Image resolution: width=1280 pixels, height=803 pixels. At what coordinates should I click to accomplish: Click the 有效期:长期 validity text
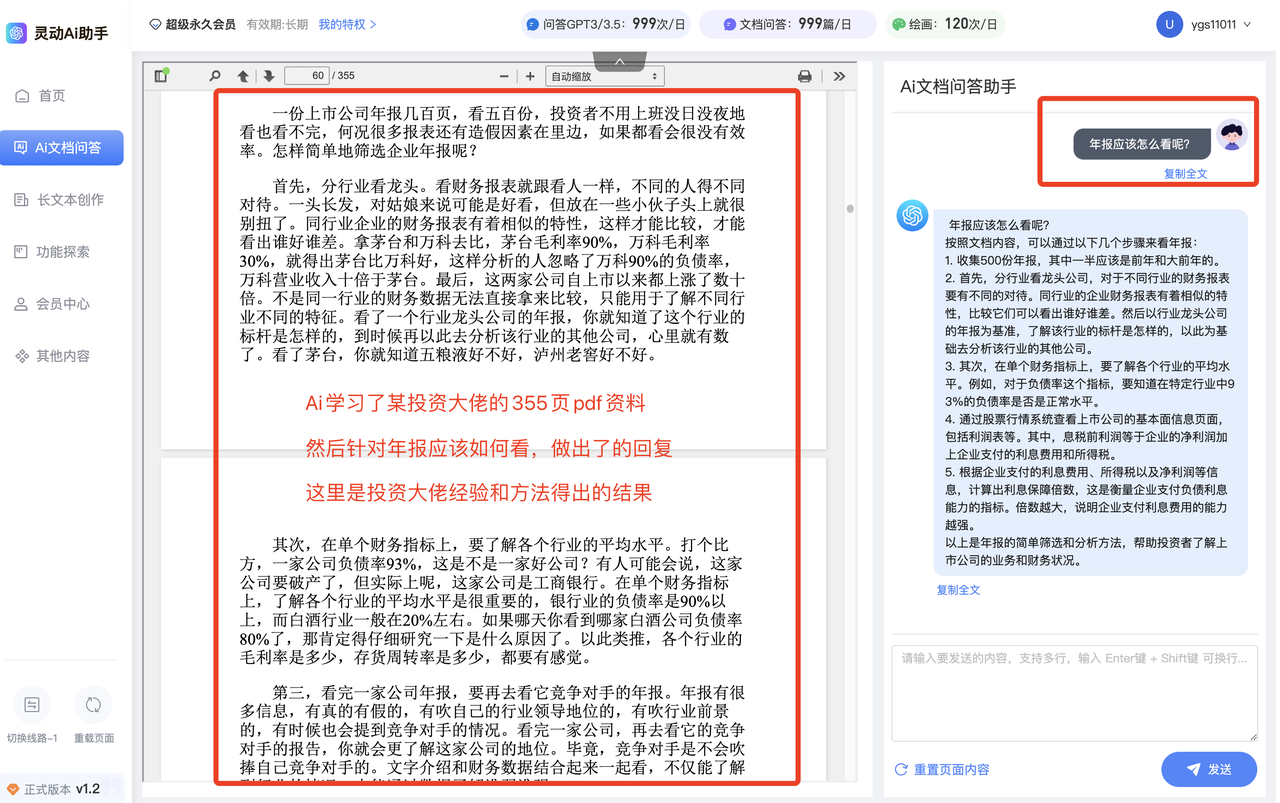pyautogui.click(x=277, y=24)
